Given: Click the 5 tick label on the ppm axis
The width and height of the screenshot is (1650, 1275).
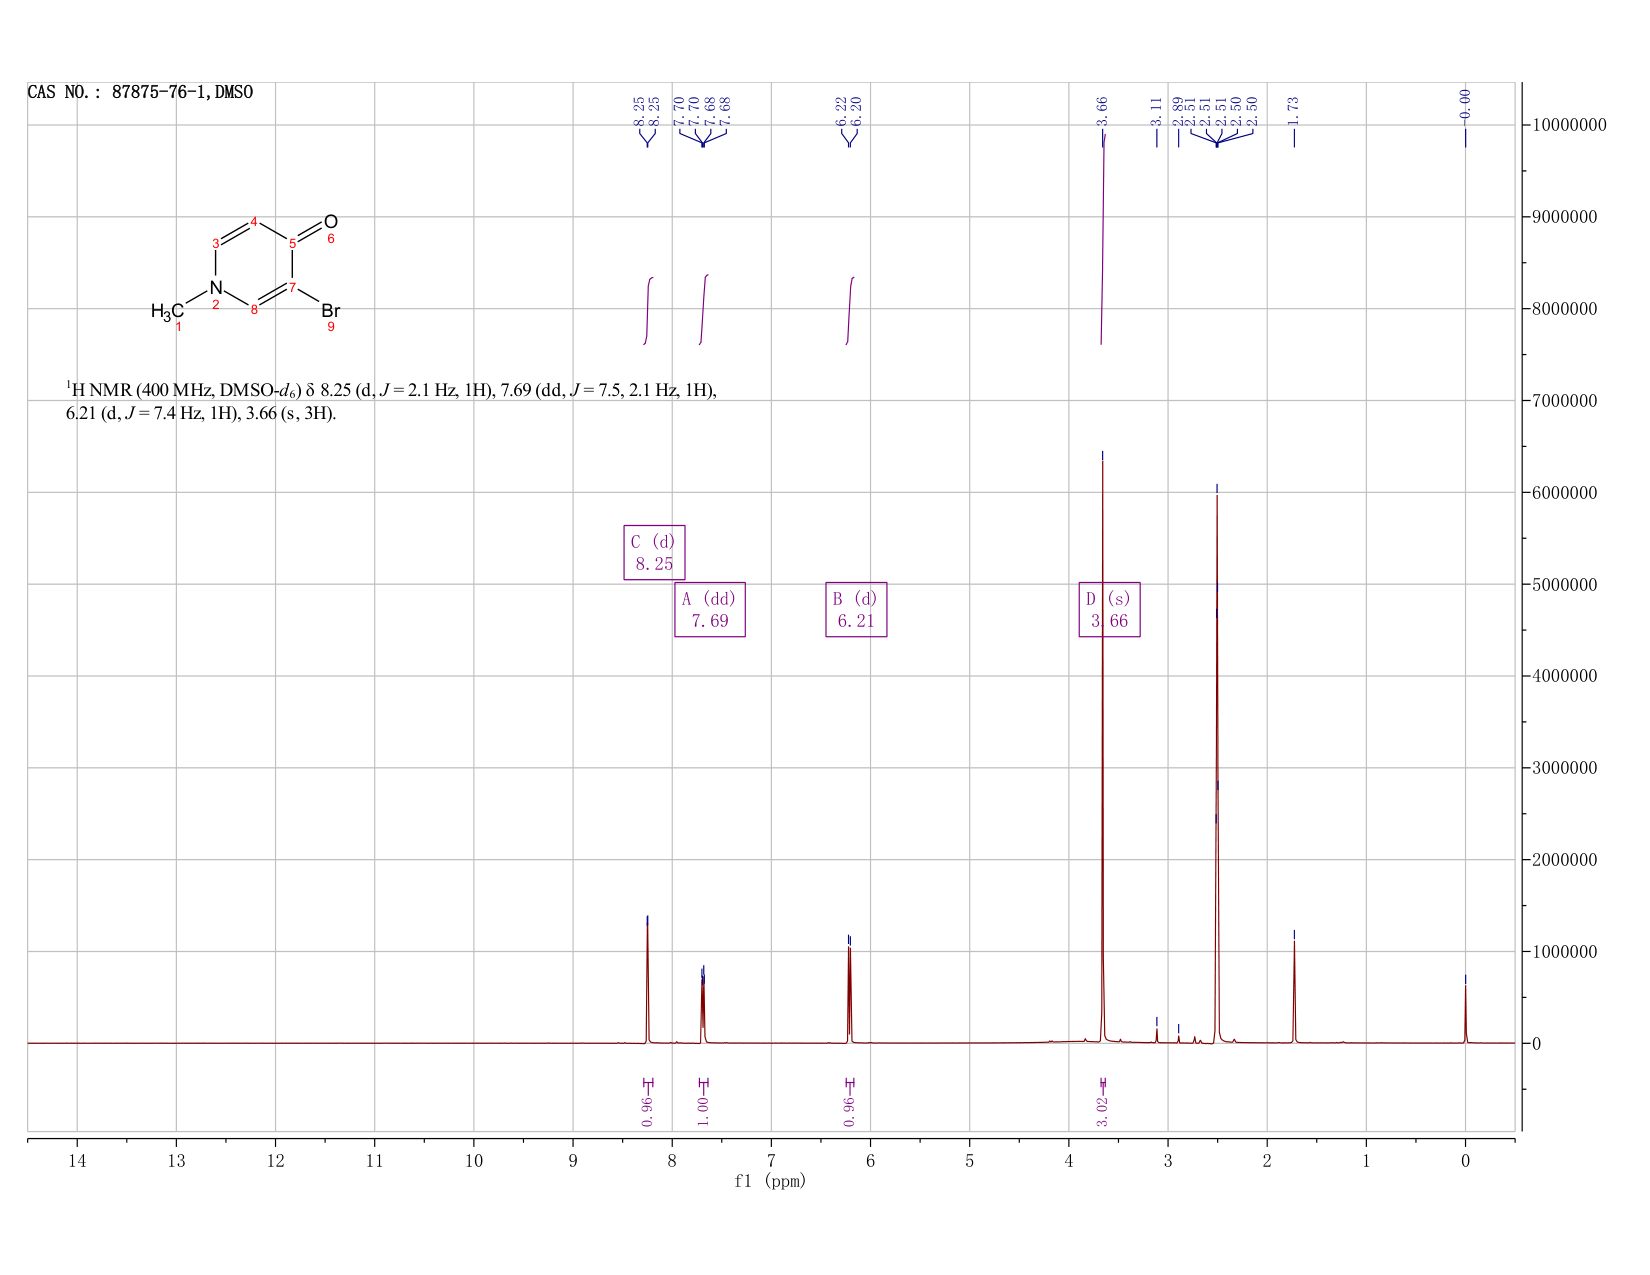Looking at the screenshot, I should pyautogui.click(x=969, y=1161).
